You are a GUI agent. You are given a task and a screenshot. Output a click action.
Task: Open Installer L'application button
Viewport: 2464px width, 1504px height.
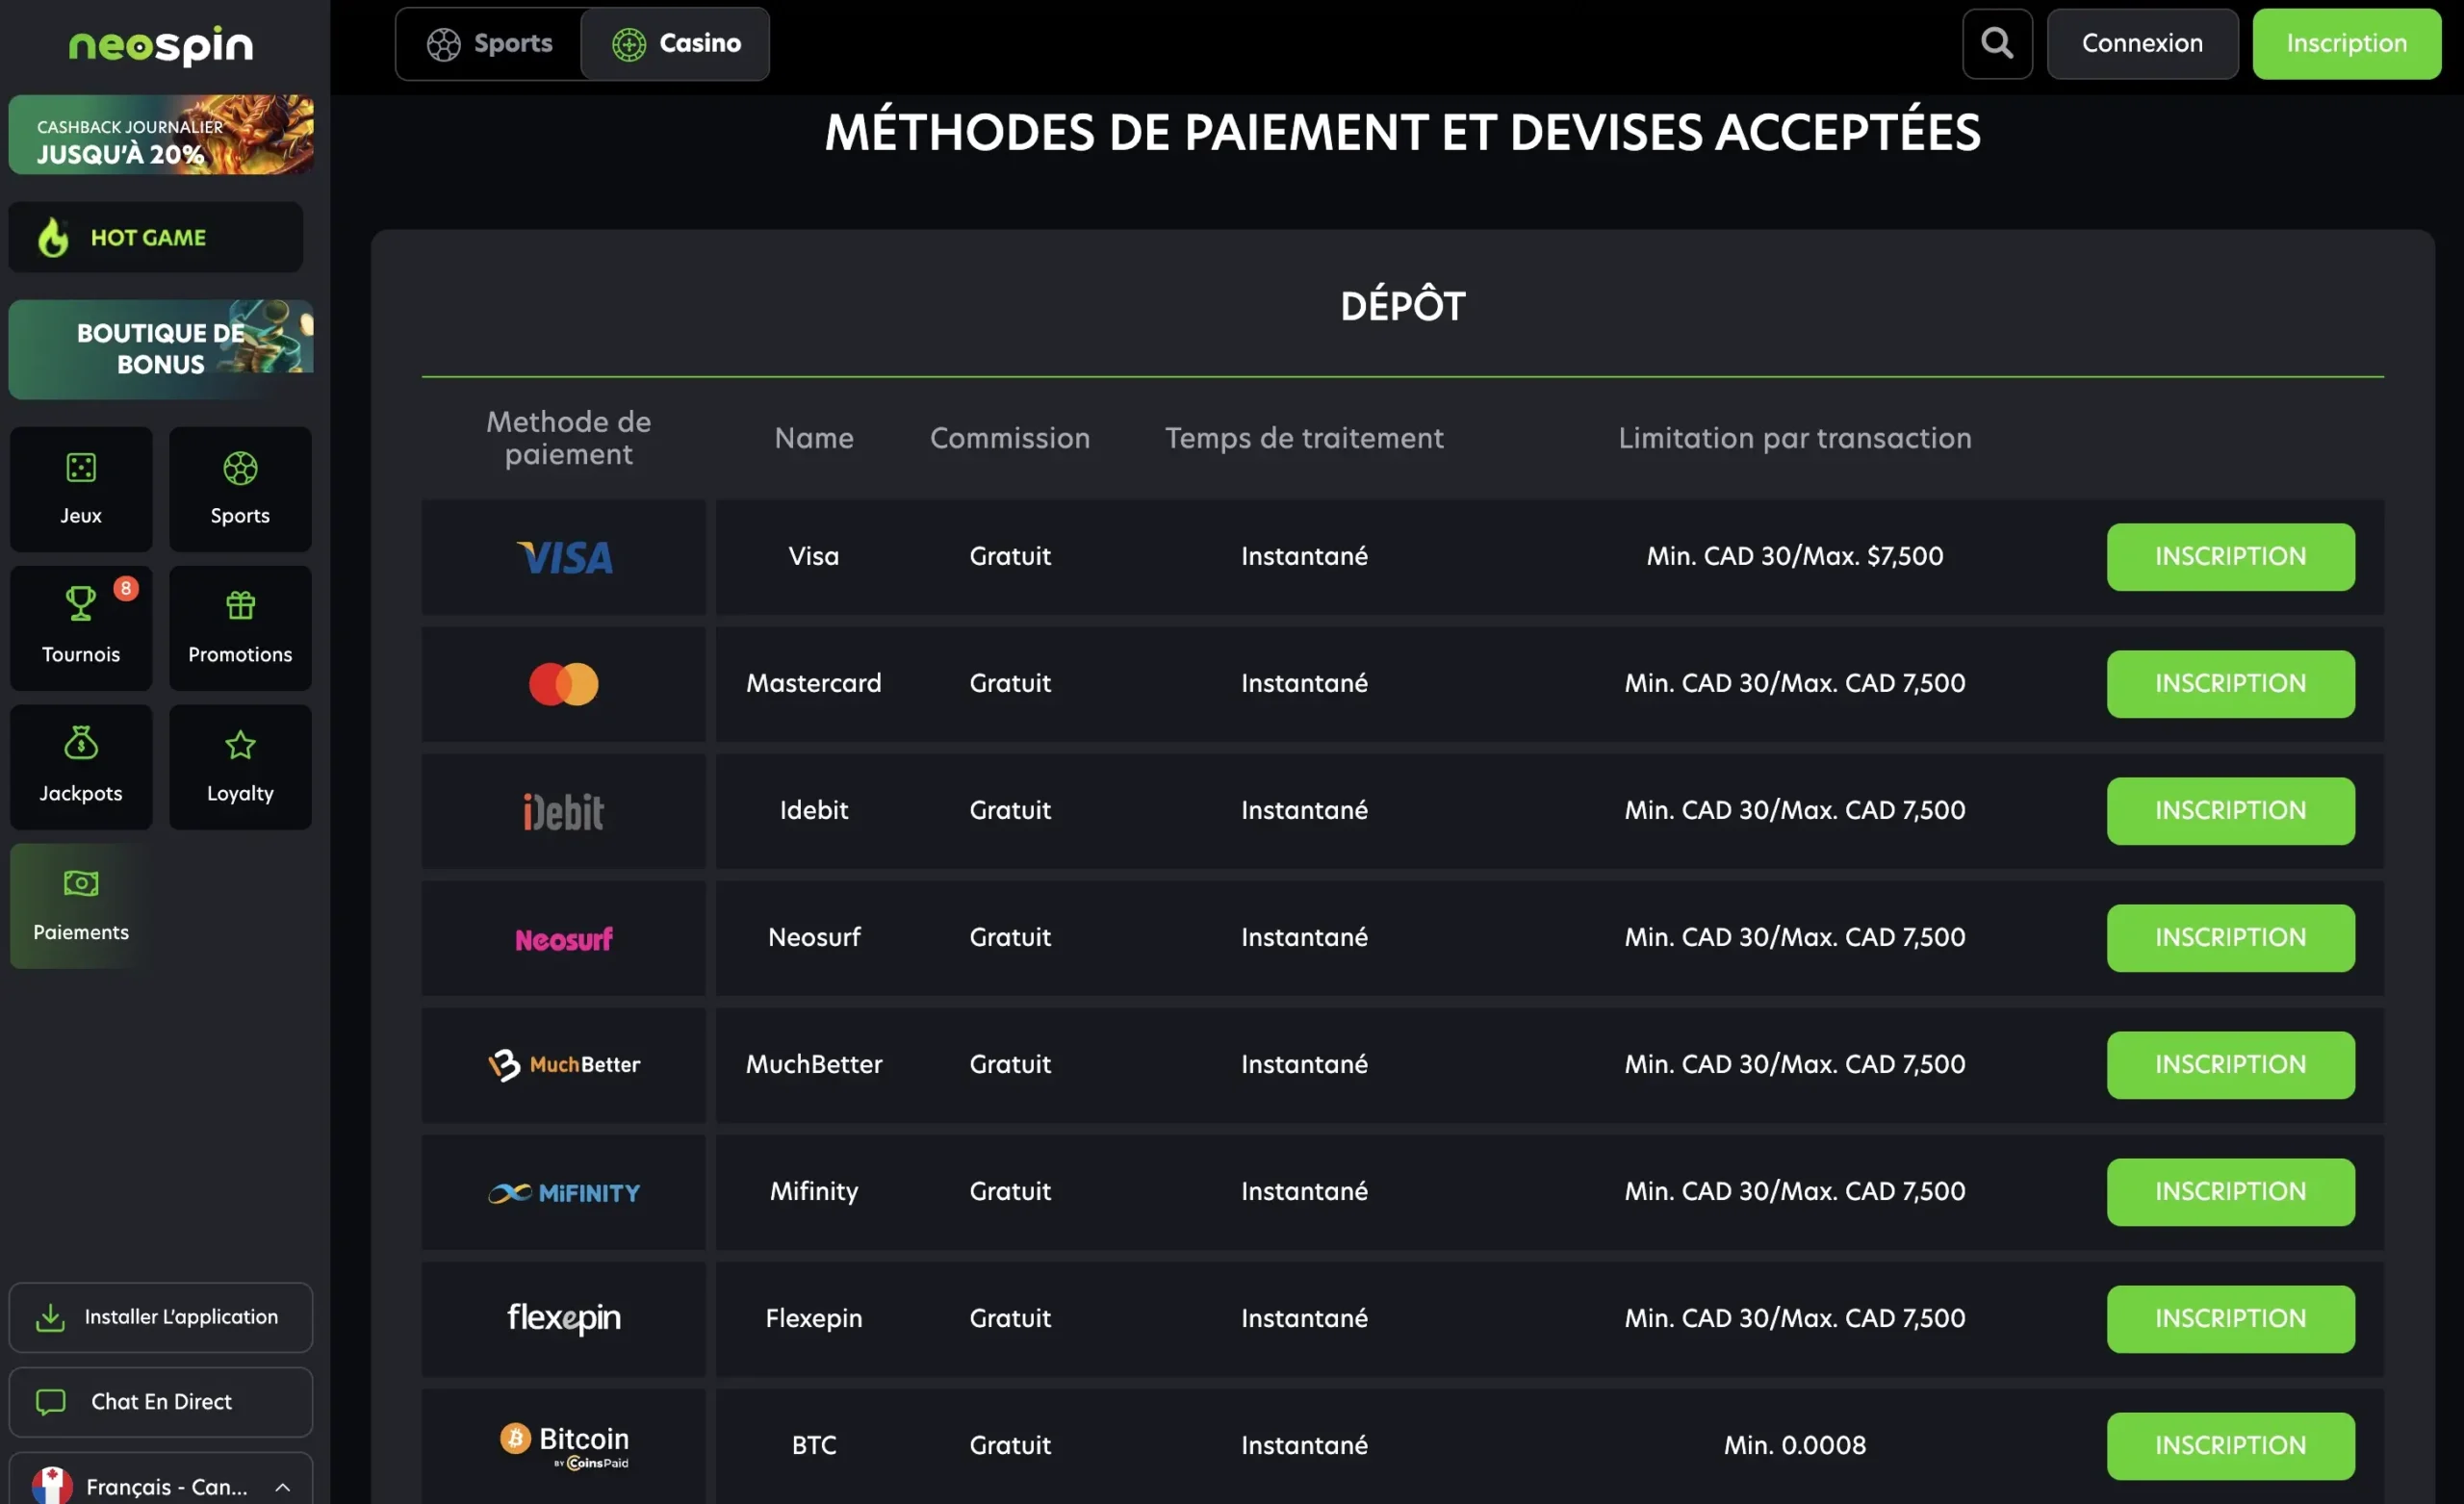coord(161,1317)
